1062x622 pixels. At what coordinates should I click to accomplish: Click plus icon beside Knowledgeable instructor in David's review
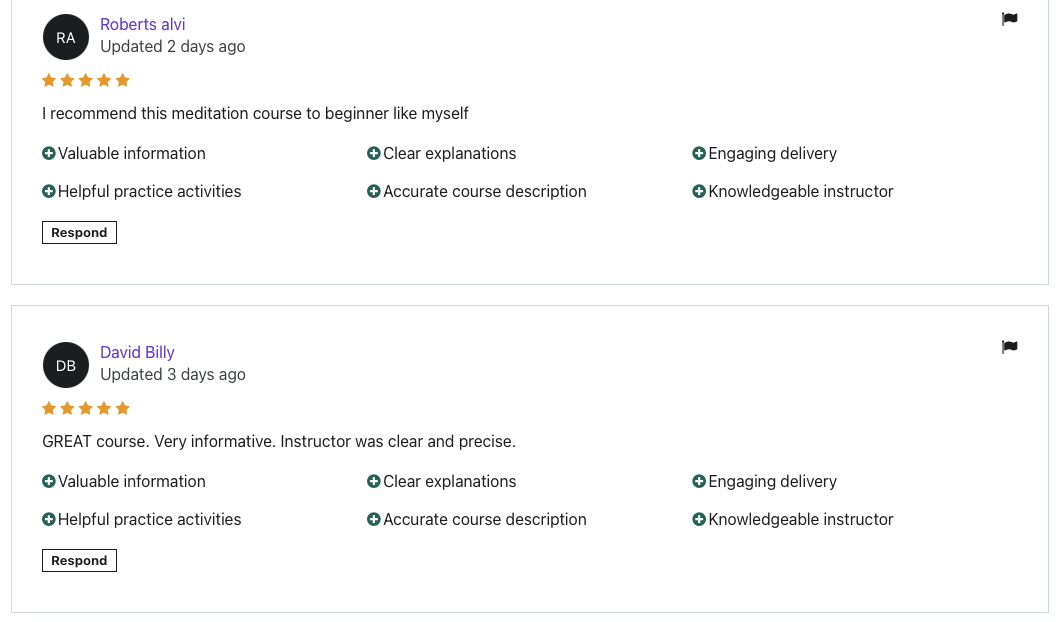tap(699, 520)
